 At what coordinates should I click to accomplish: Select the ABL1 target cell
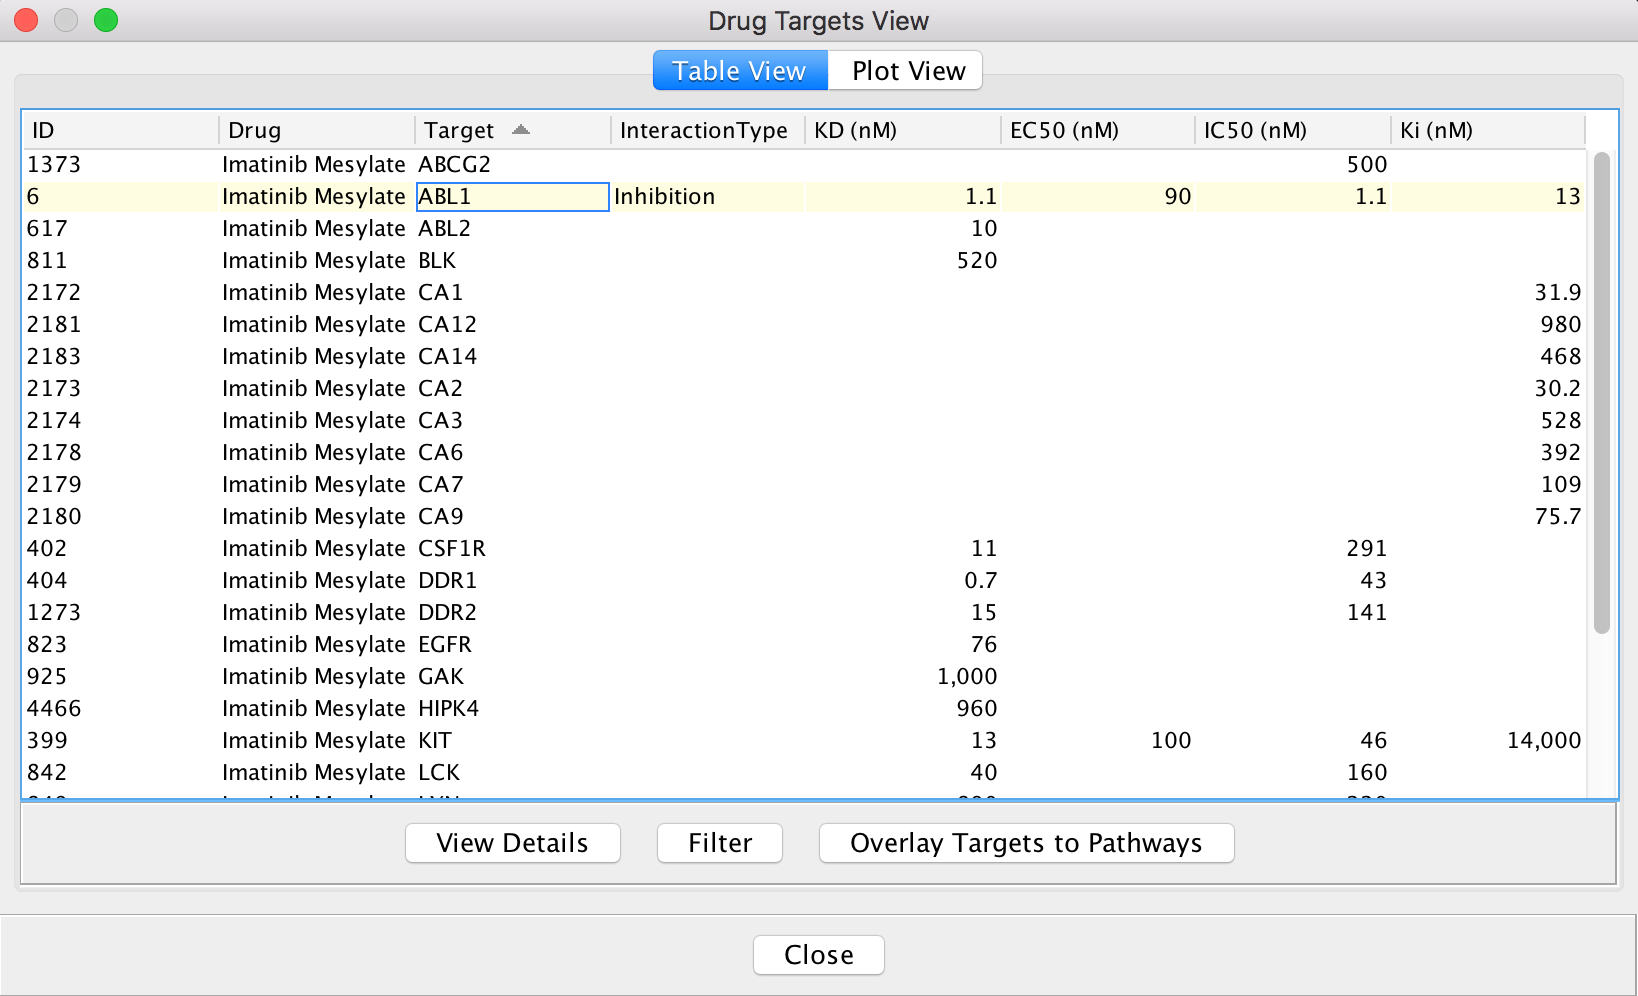click(x=513, y=197)
